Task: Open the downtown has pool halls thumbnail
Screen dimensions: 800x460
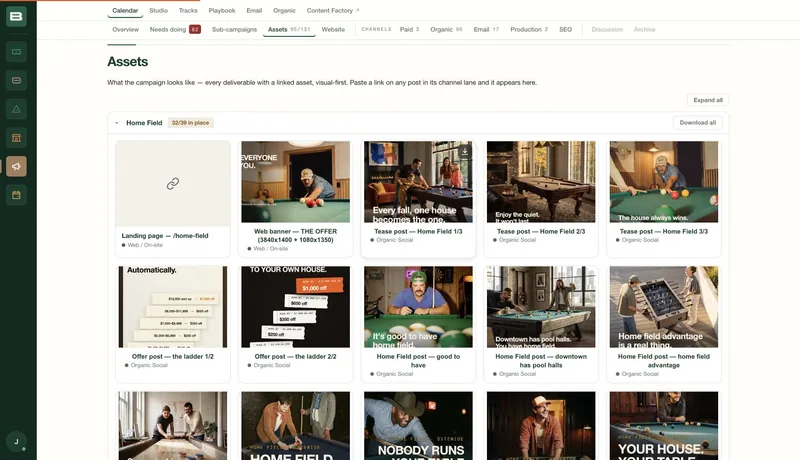Action: 541,307
